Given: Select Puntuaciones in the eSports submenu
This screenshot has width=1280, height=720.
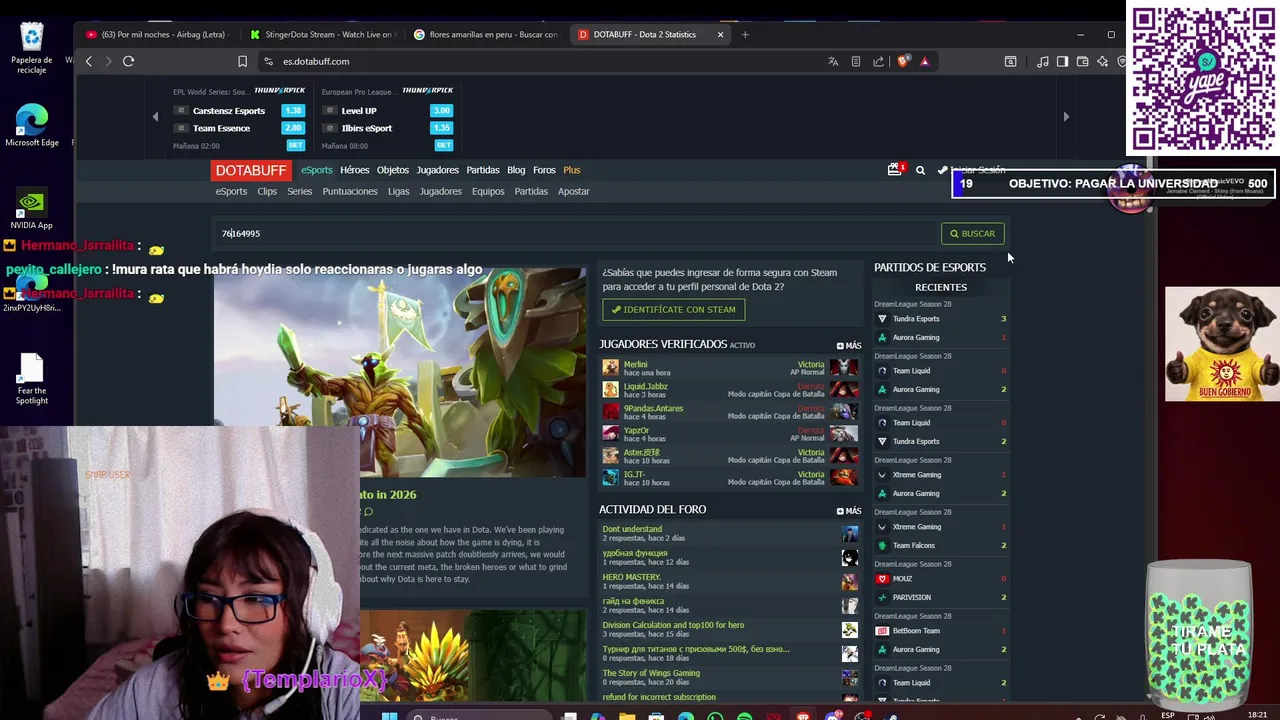Looking at the screenshot, I should coord(350,191).
